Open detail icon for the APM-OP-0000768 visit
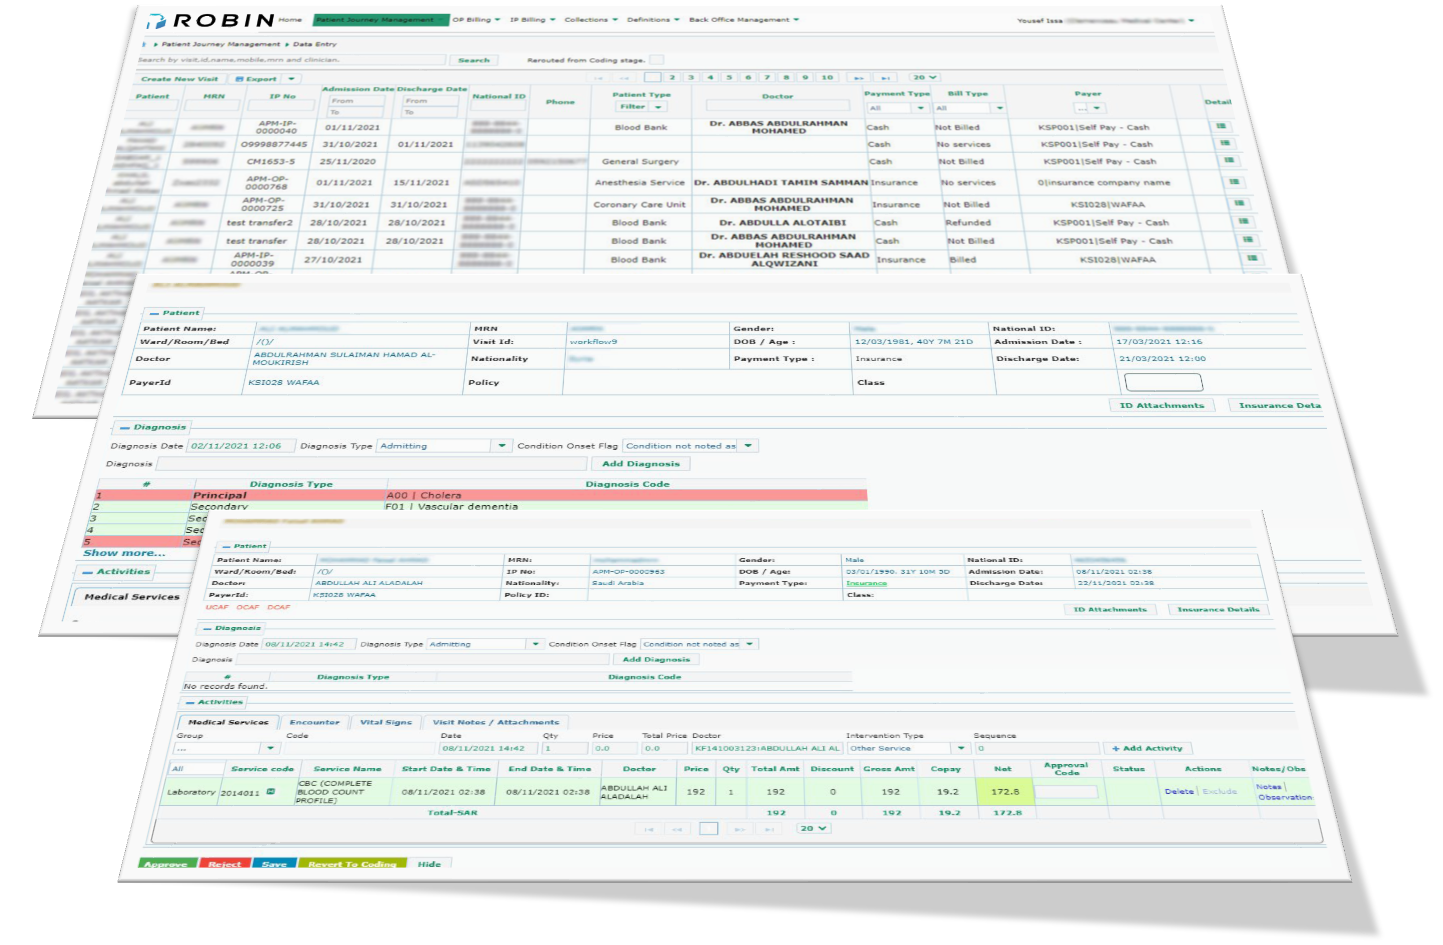 [1234, 182]
